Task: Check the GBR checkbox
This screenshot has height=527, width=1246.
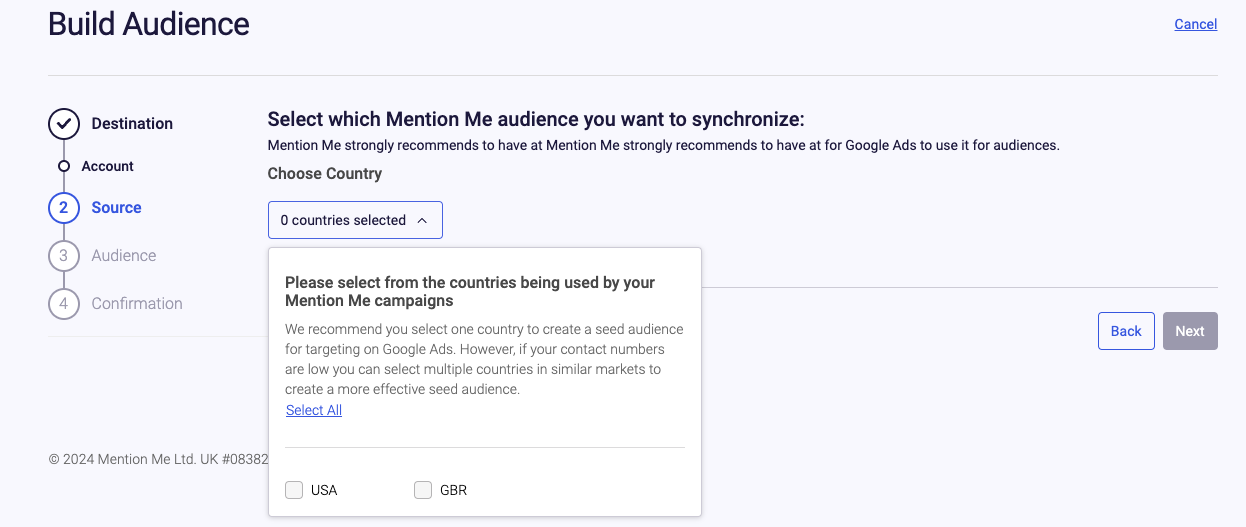Action: [423, 490]
